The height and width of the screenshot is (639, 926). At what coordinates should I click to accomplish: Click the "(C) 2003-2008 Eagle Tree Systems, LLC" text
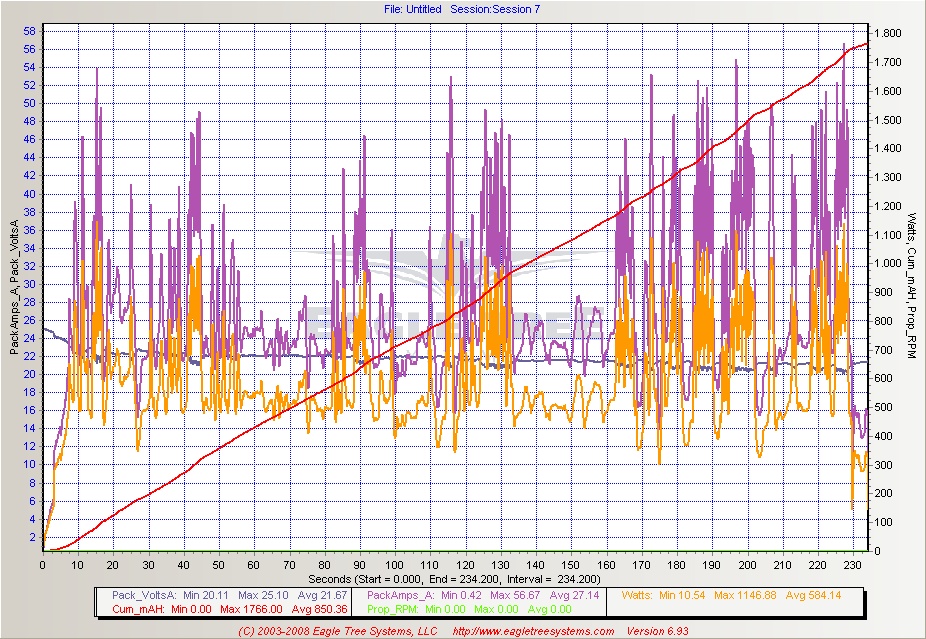point(338,631)
